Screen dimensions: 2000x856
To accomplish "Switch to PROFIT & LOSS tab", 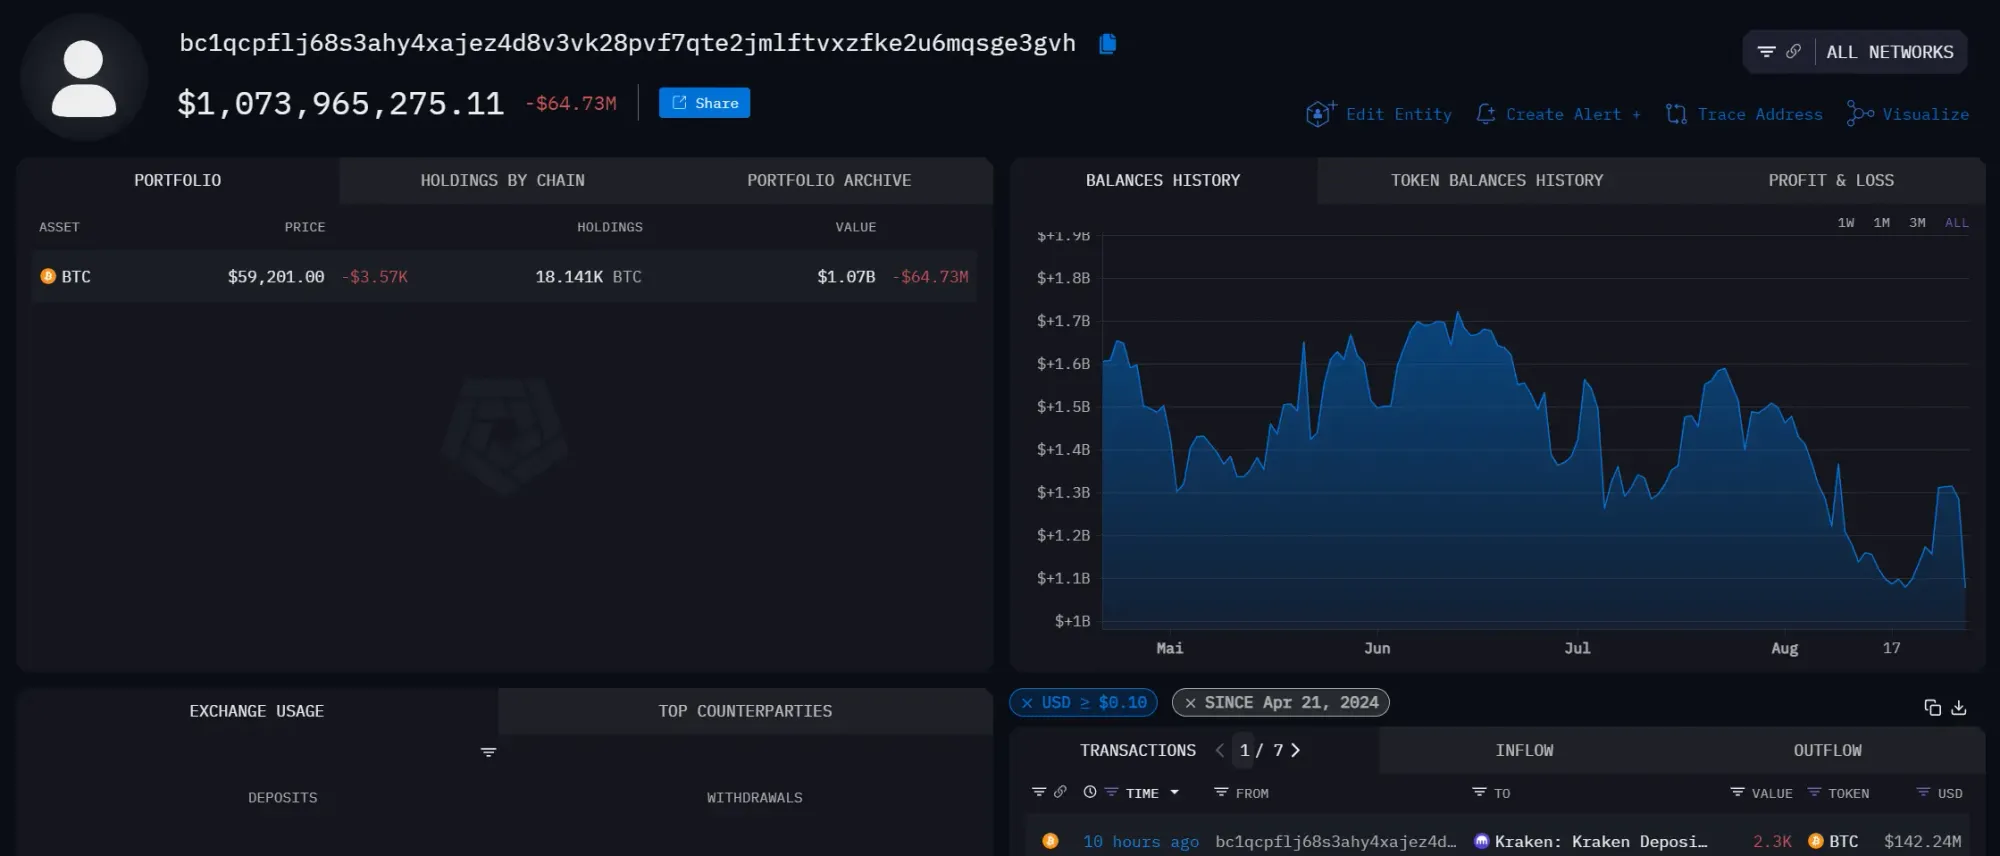I will tap(1831, 180).
